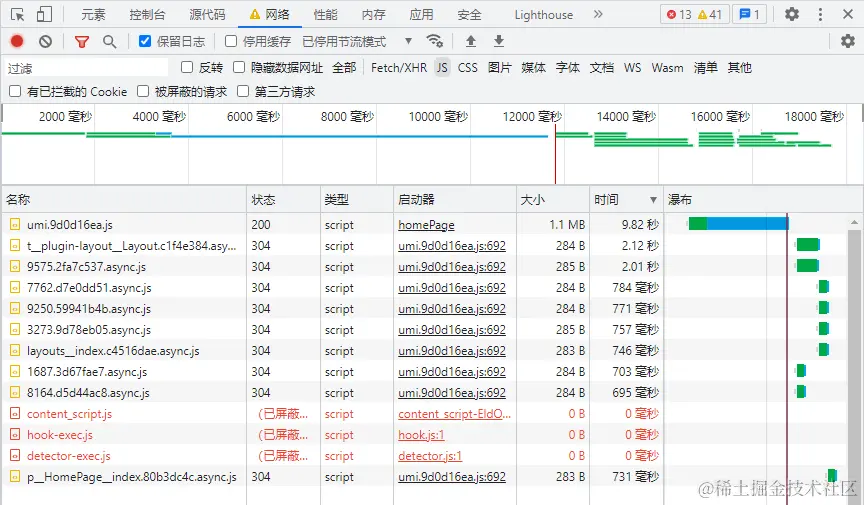Viewport: 864px width, 505px height.
Task: Filter requests by Fetch/XHR
Action: point(399,68)
